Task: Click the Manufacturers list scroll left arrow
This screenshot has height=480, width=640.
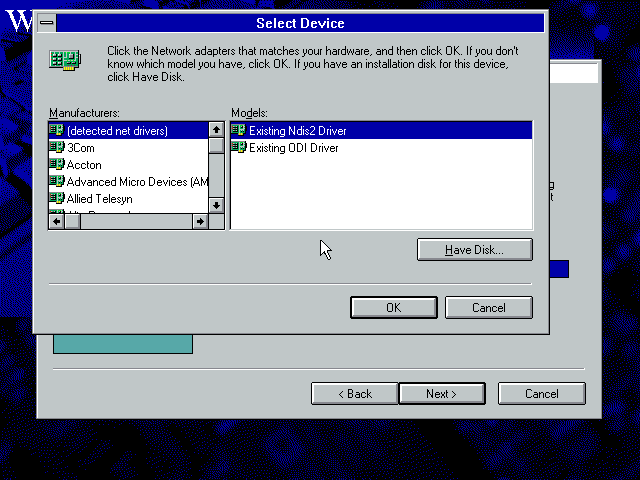Action: [x=57, y=222]
